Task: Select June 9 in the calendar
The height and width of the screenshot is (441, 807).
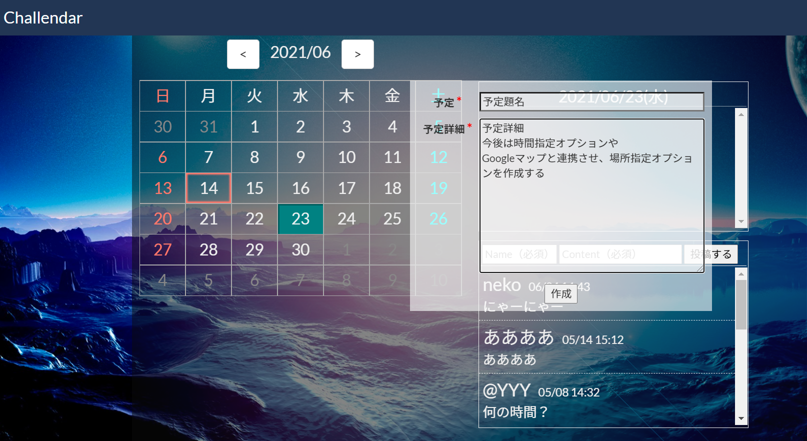Action: click(x=301, y=157)
